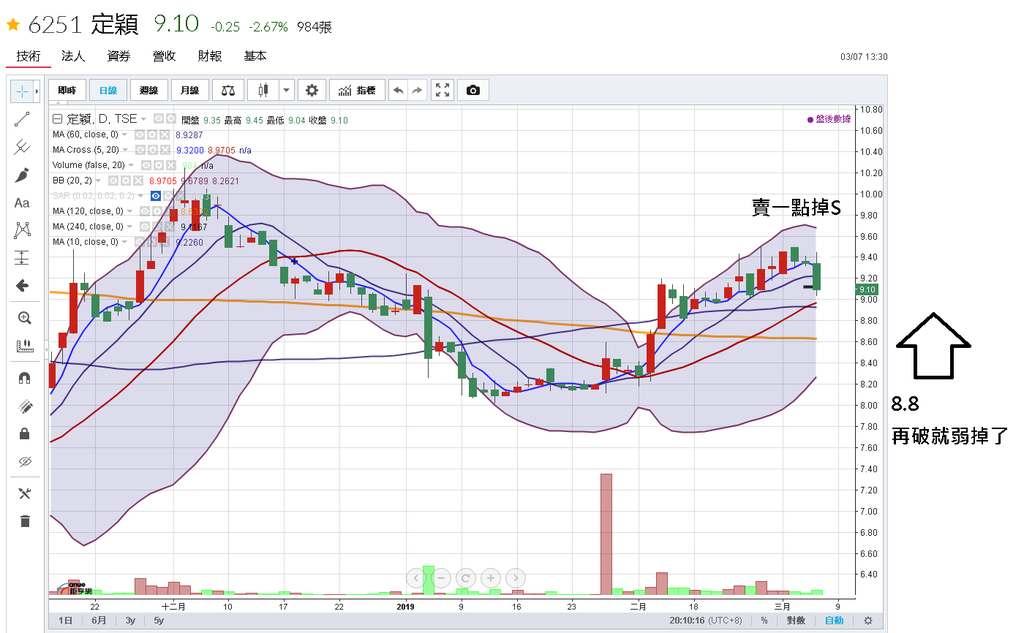
Task: Click the trash icon to remove drawings
Action: (x=24, y=521)
